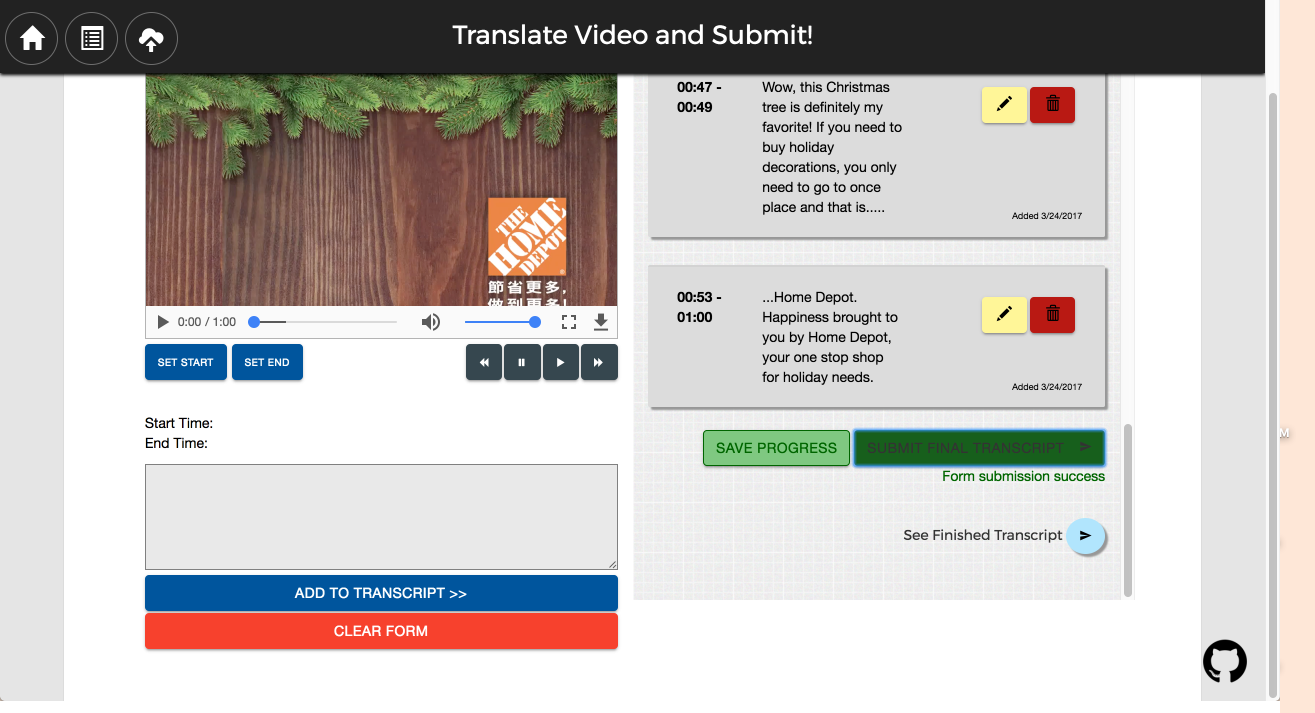The height and width of the screenshot is (713, 1315).
Task: Click the 'Start Time:' label
Action: tap(179, 424)
